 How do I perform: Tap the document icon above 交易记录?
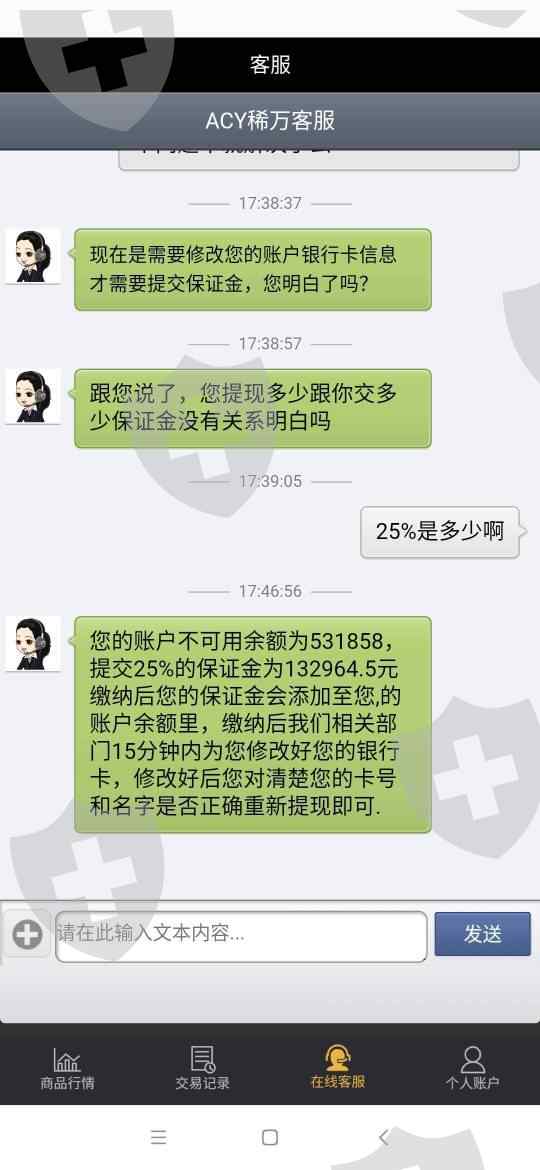pyautogui.click(x=202, y=1059)
